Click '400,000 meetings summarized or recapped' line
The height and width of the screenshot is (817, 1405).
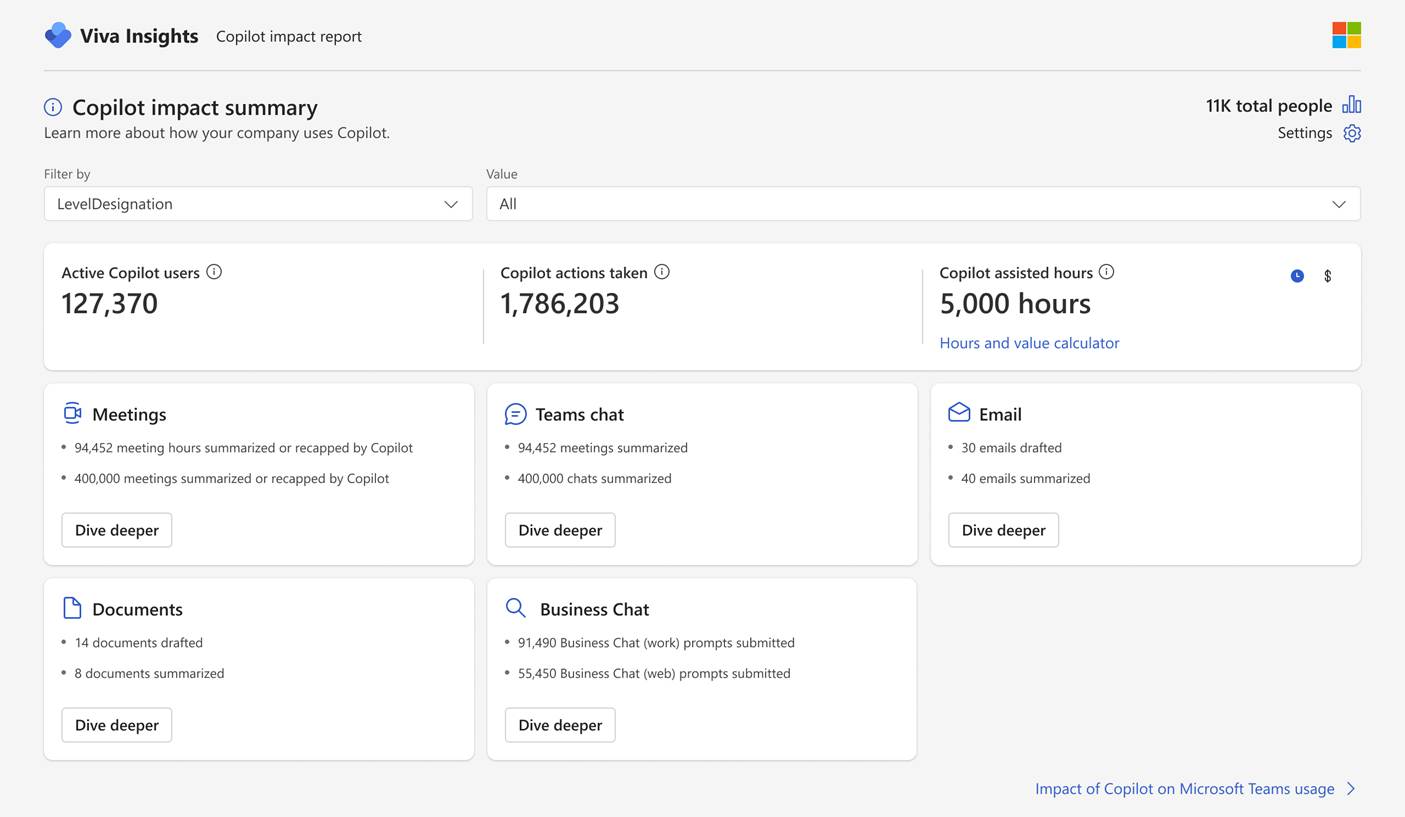(232, 478)
